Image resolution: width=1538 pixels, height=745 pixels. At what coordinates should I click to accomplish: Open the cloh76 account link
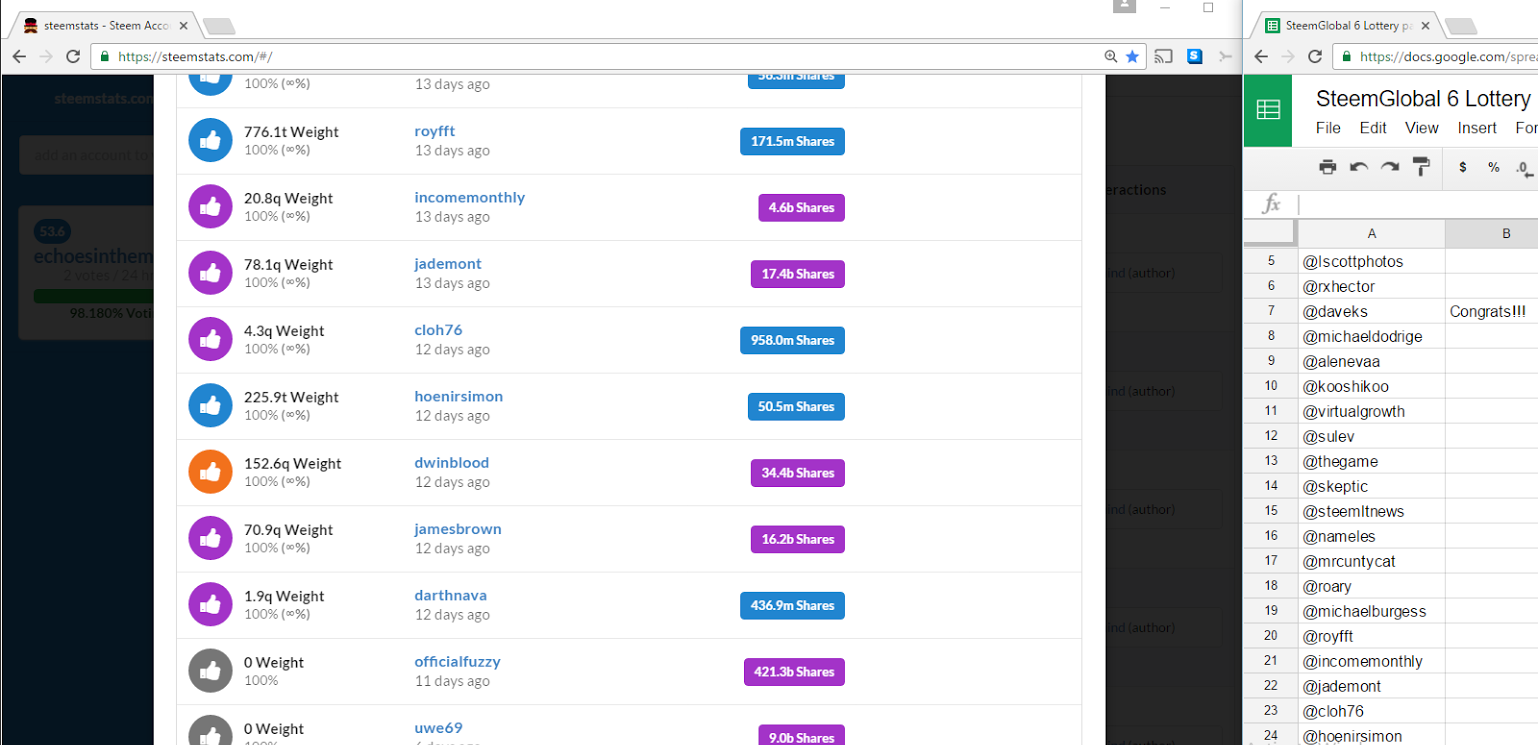pos(439,330)
